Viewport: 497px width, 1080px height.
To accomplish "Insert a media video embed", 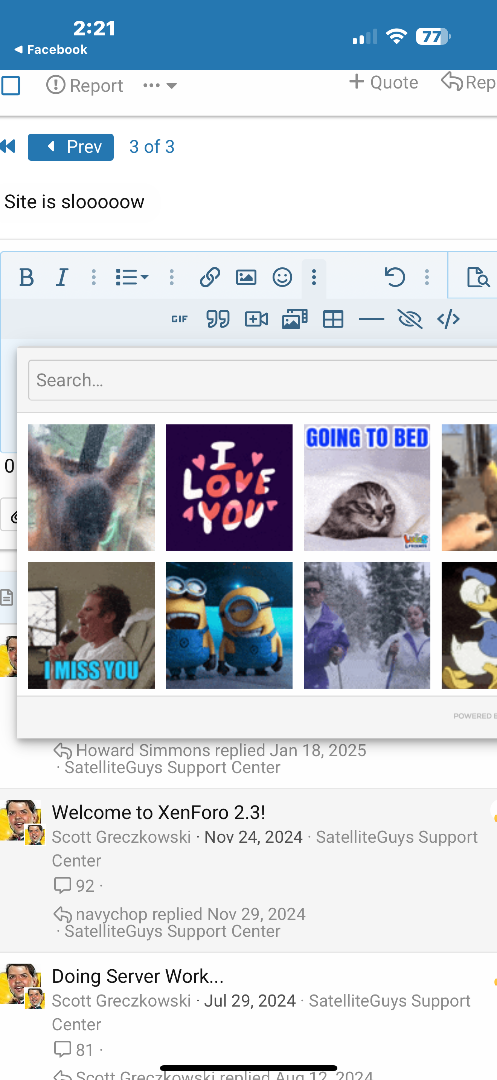I will point(256,319).
